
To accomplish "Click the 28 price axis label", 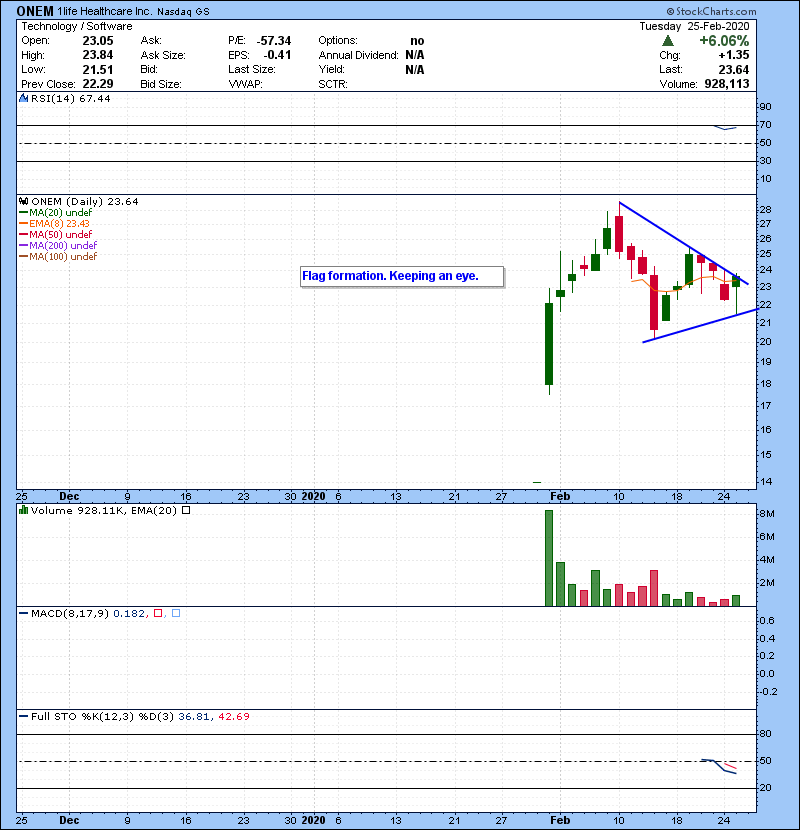I will (x=766, y=210).
